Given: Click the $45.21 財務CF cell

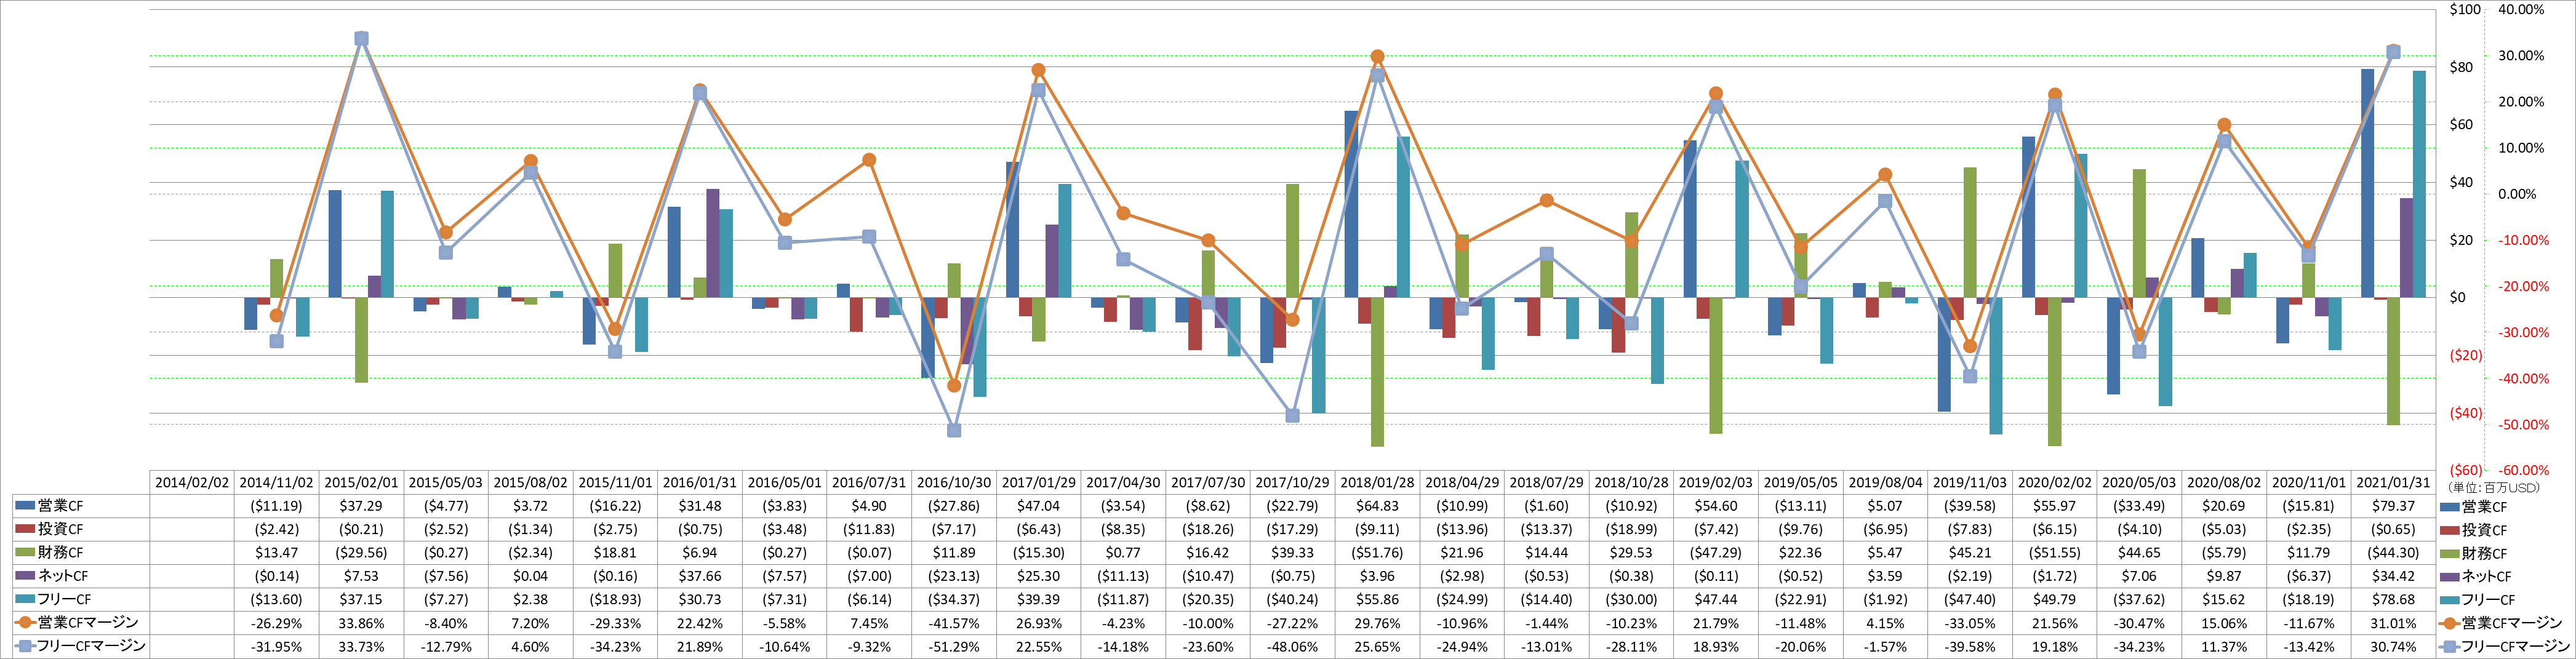Looking at the screenshot, I should pos(1970,552).
